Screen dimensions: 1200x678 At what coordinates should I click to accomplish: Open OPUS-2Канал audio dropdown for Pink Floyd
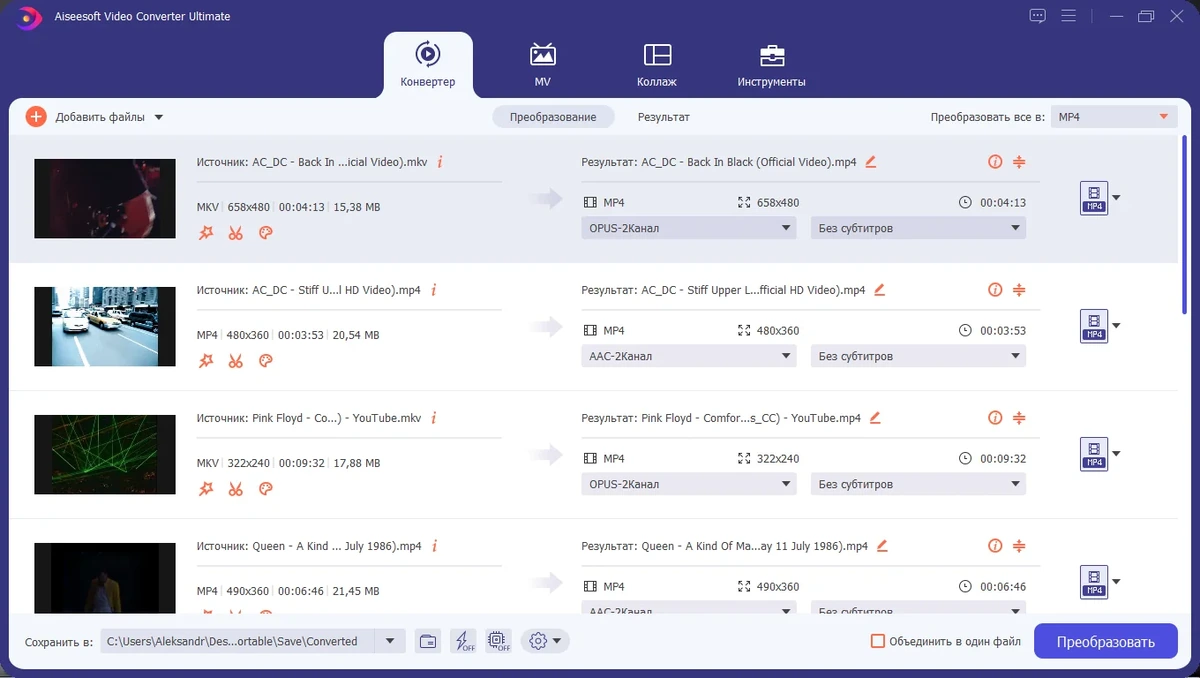pyautogui.click(x=689, y=484)
